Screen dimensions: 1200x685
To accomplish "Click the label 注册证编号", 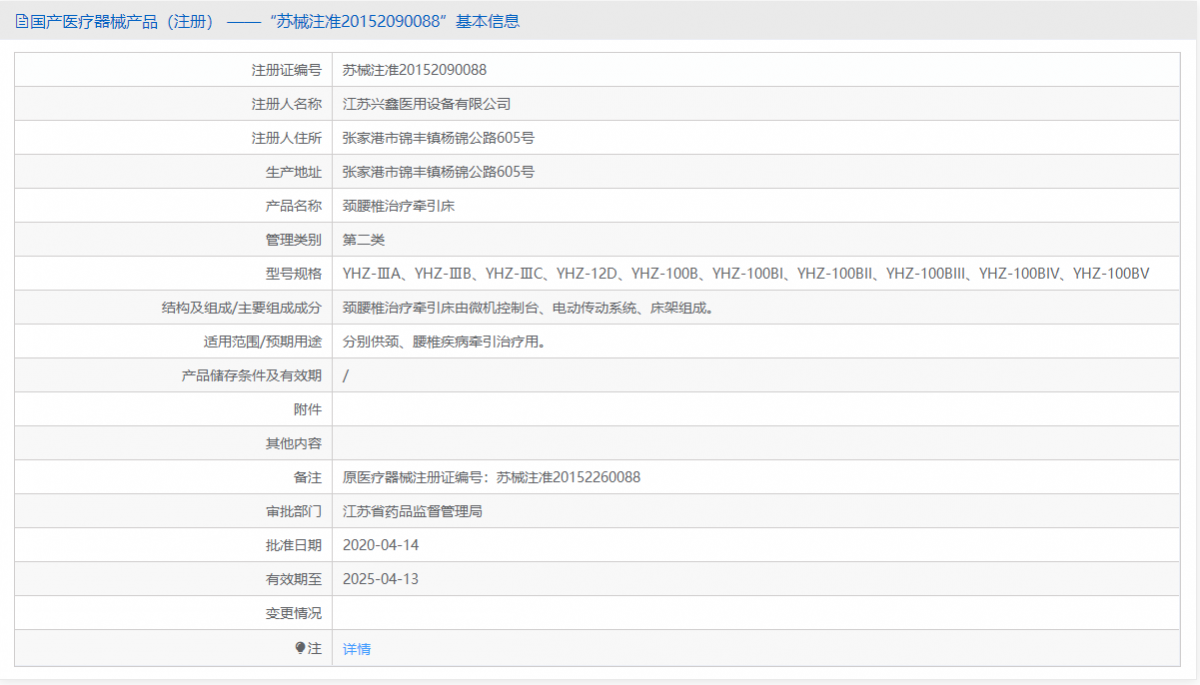I will 287,70.
